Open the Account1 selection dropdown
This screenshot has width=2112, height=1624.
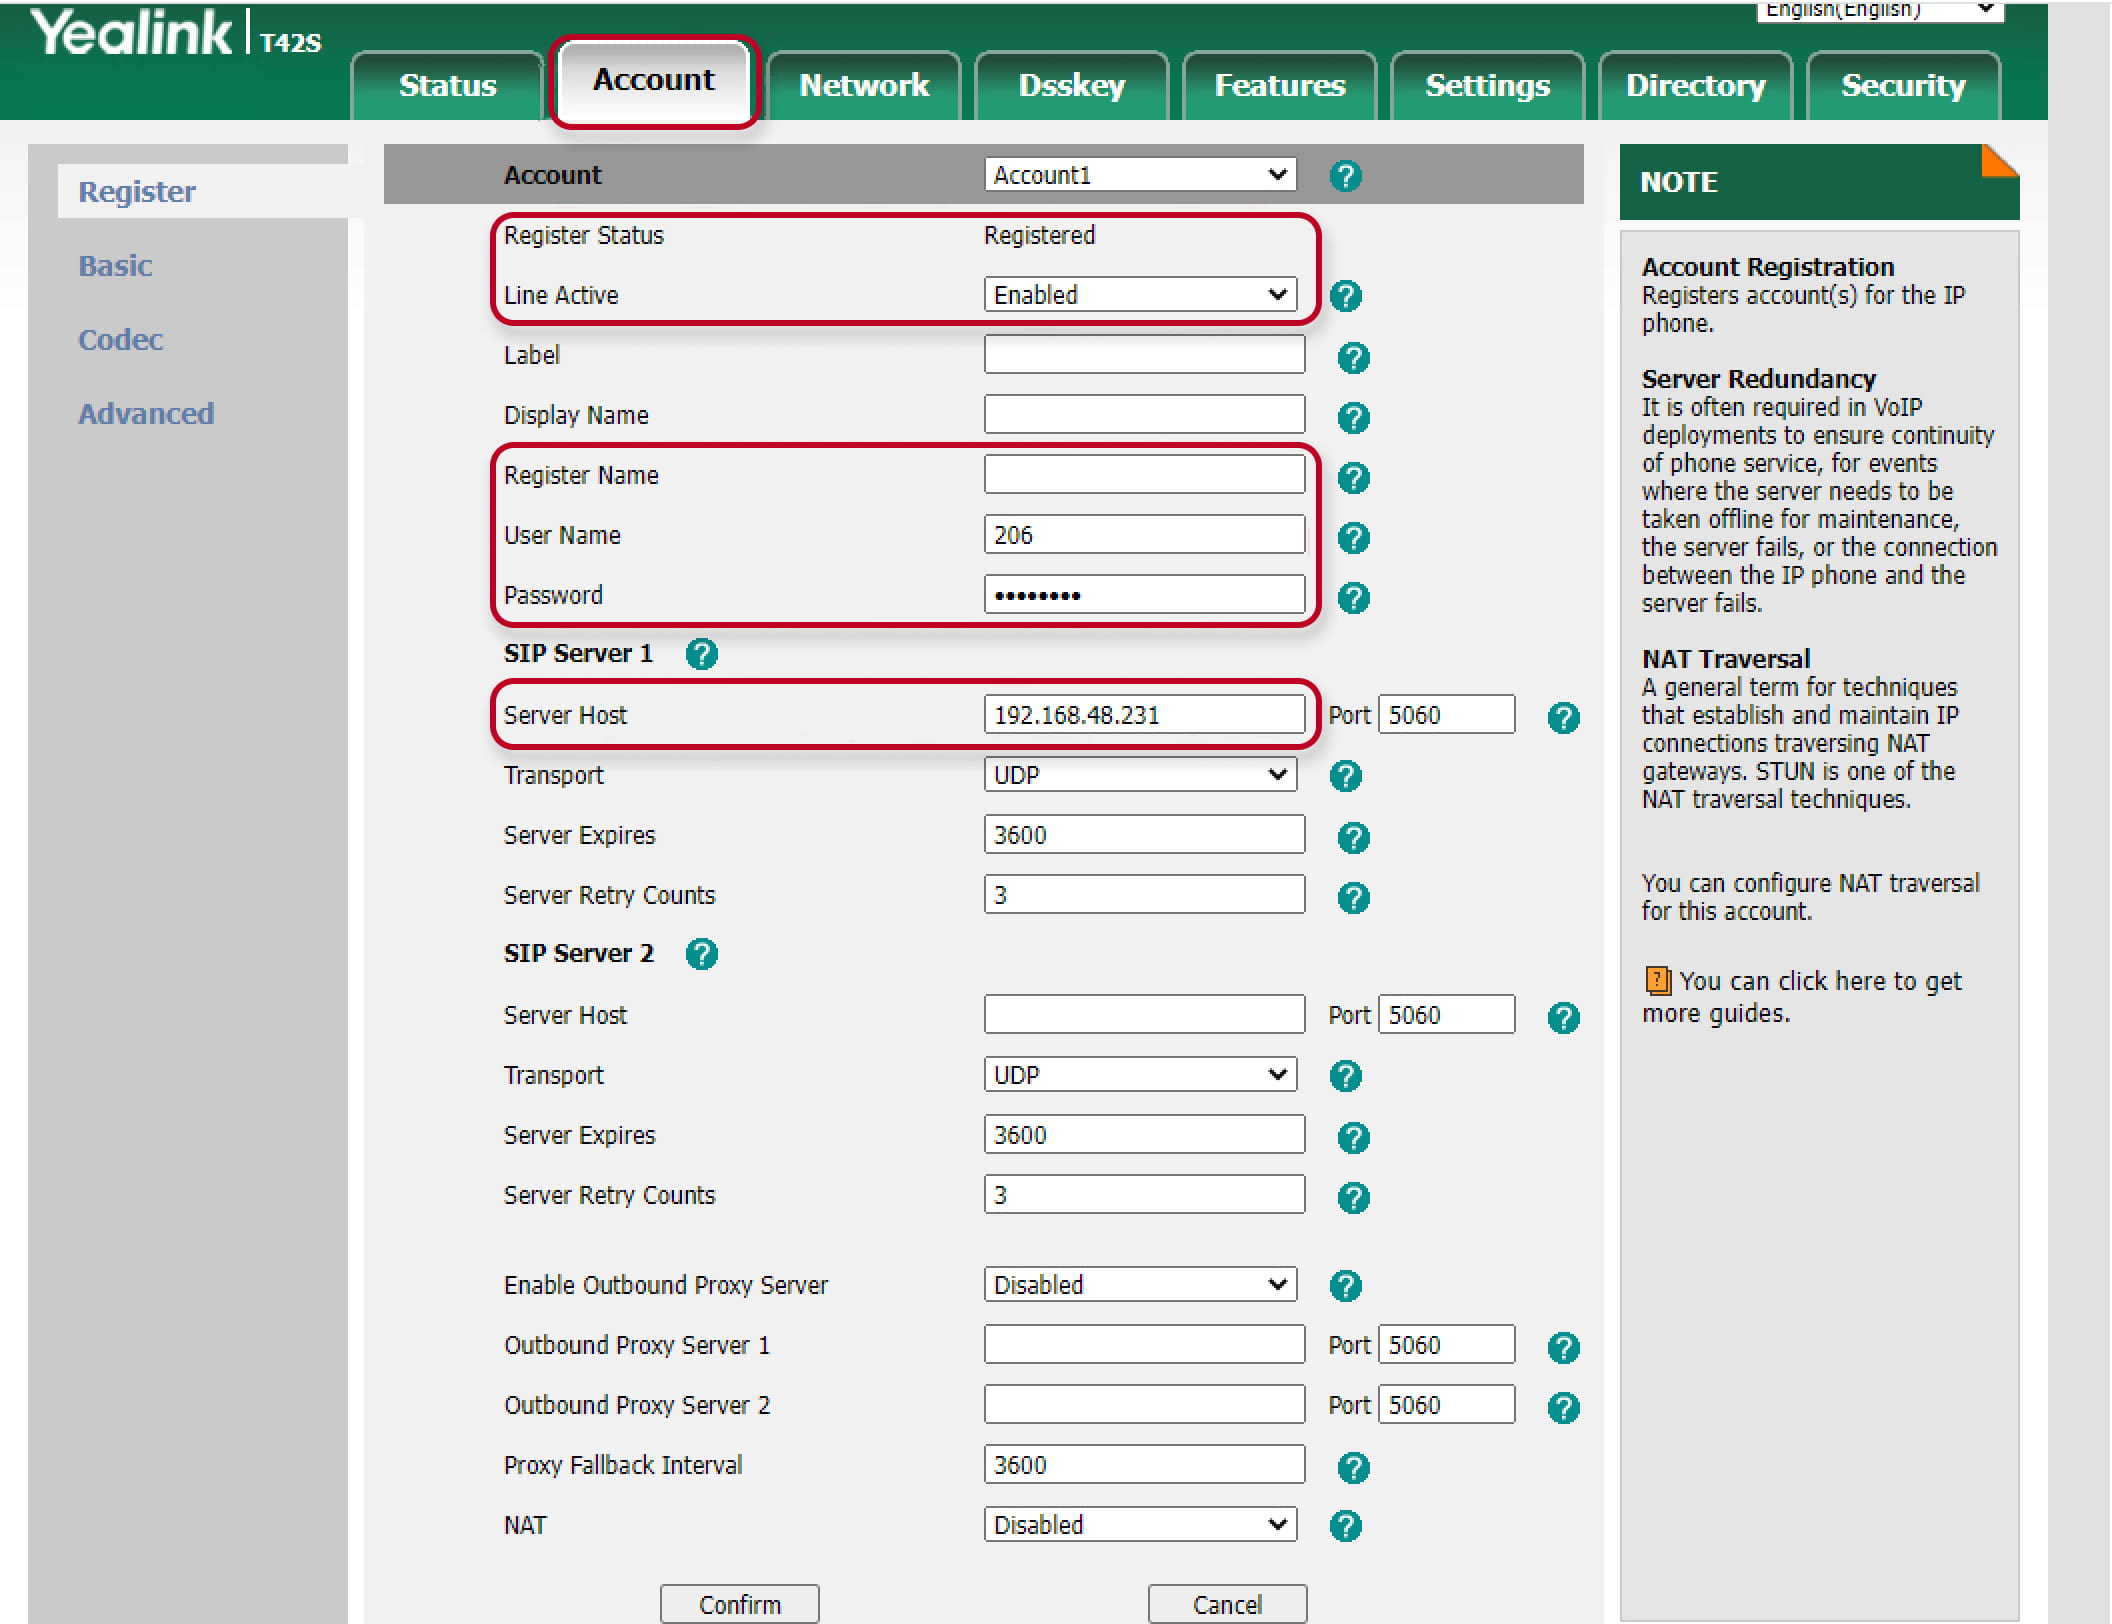(1140, 175)
